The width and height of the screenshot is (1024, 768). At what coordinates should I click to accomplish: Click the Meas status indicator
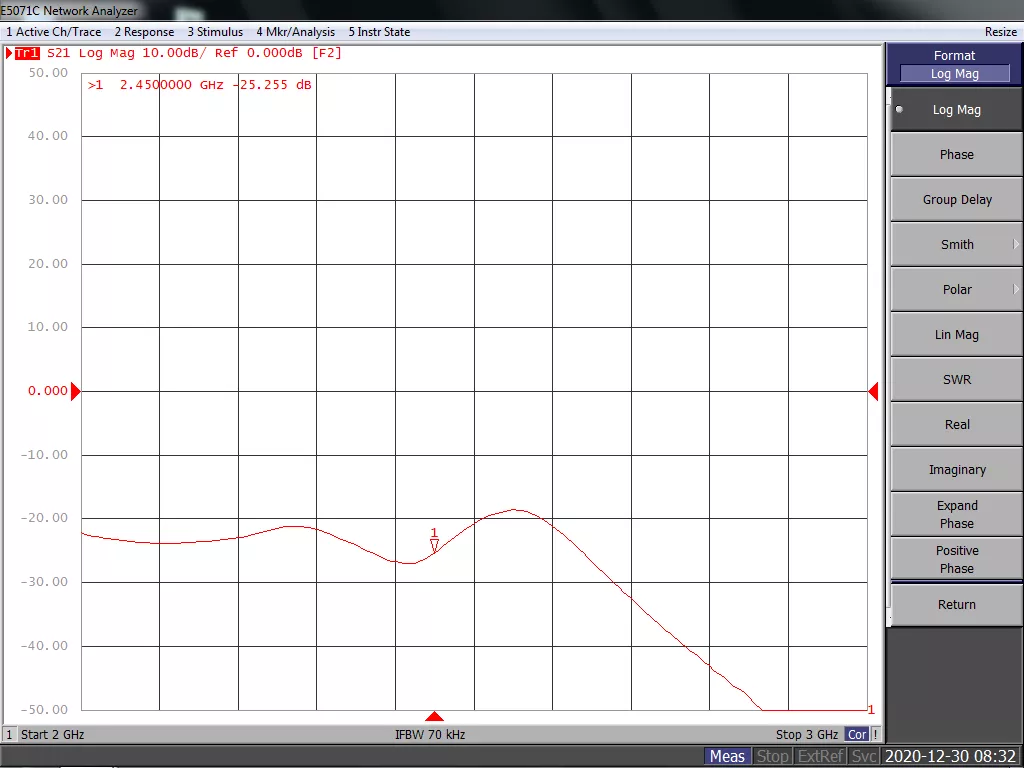click(727, 756)
